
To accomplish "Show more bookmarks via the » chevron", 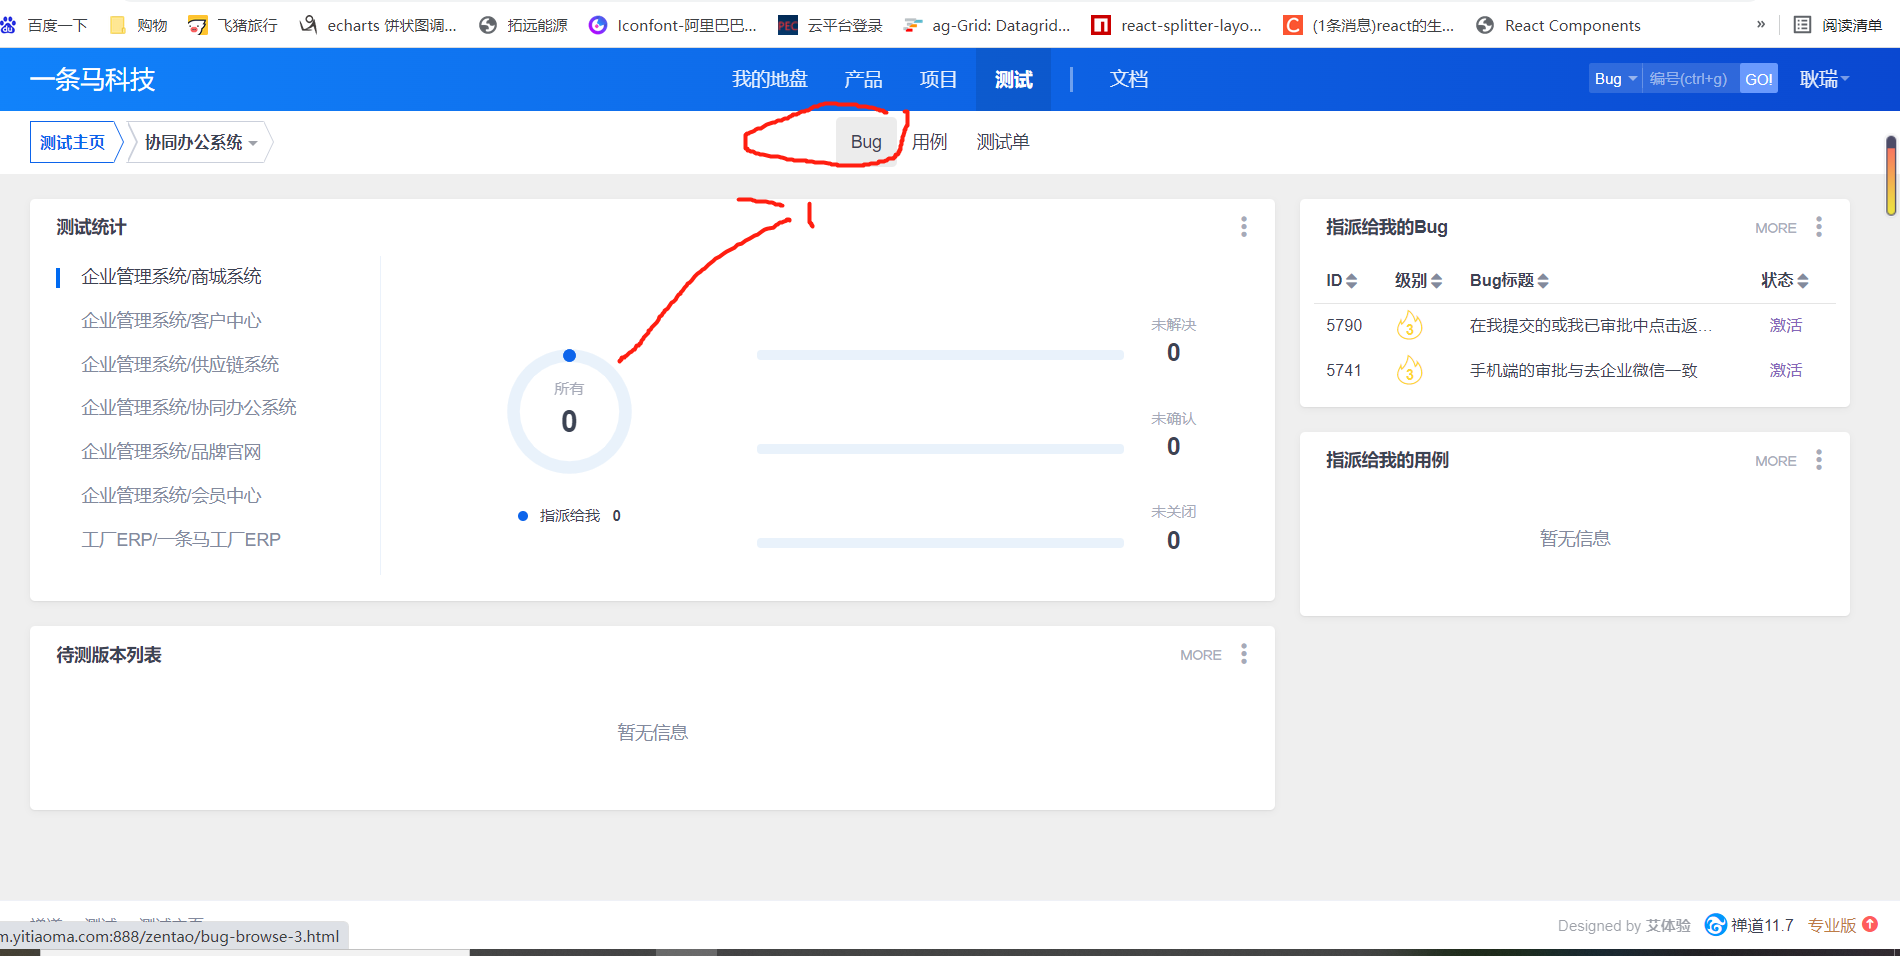I will 1761,25.
